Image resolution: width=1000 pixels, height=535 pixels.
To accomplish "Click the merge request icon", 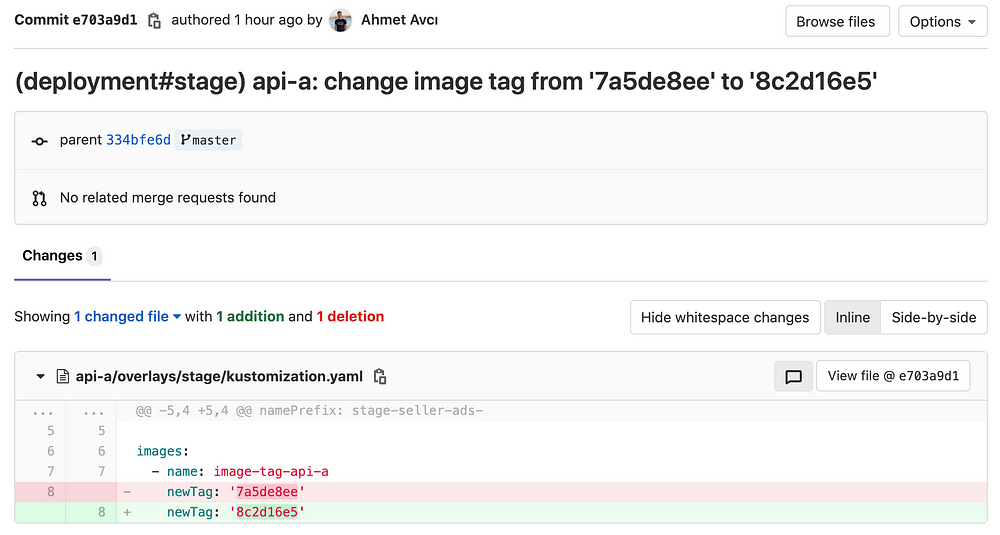I will point(40,198).
